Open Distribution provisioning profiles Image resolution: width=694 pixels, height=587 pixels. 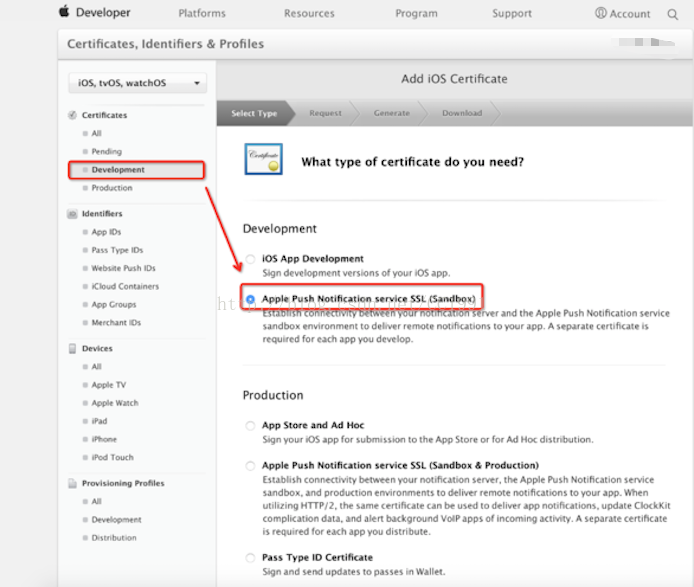114,538
